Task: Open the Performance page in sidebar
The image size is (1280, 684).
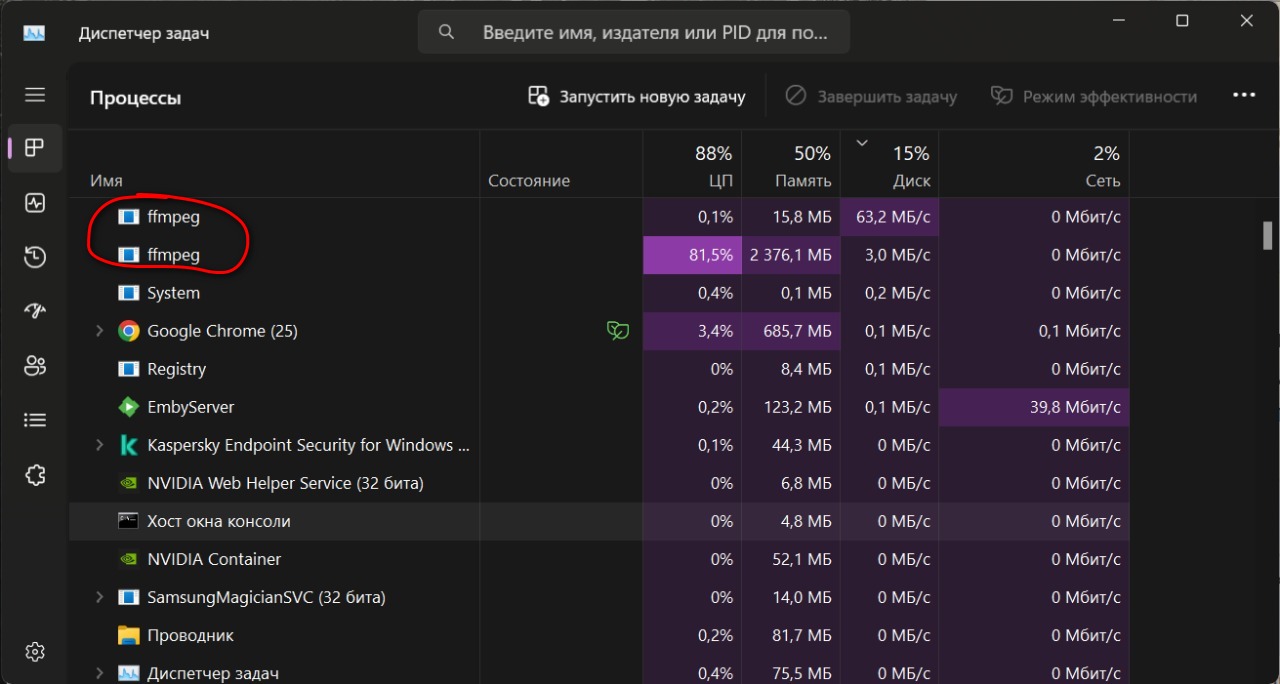Action: (35, 203)
